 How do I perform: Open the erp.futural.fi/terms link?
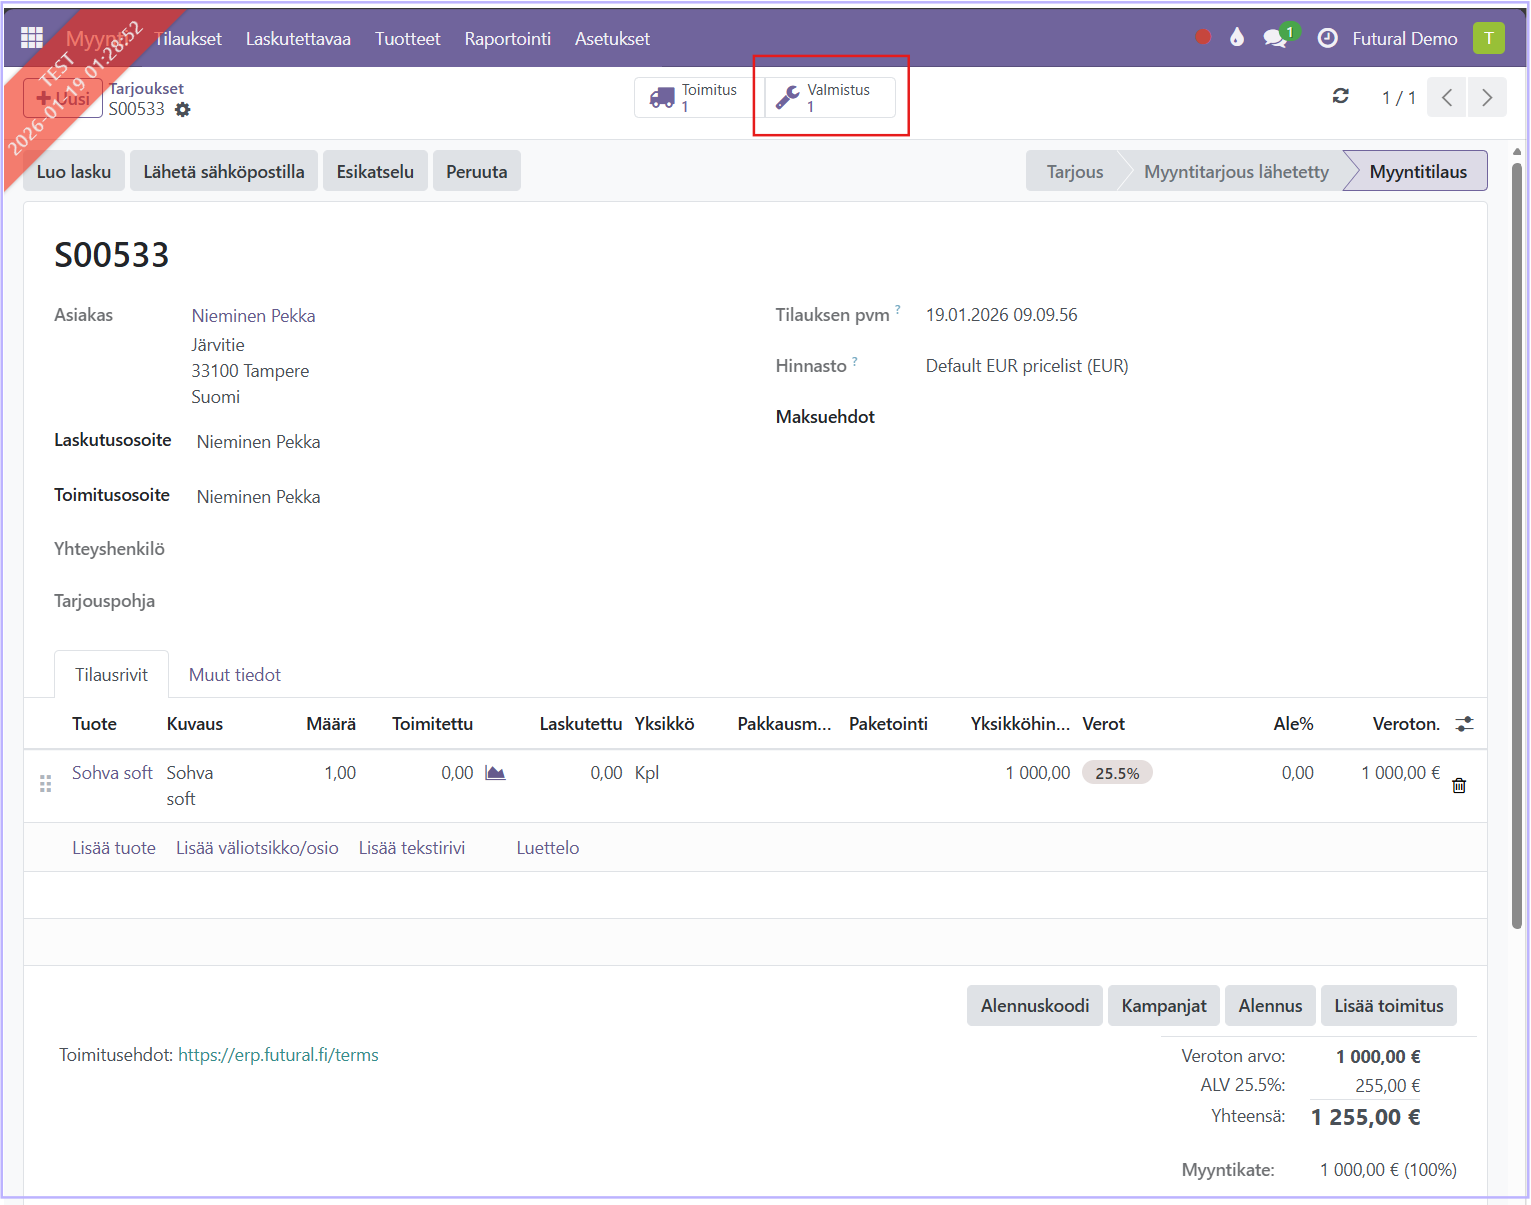coord(278,1055)
